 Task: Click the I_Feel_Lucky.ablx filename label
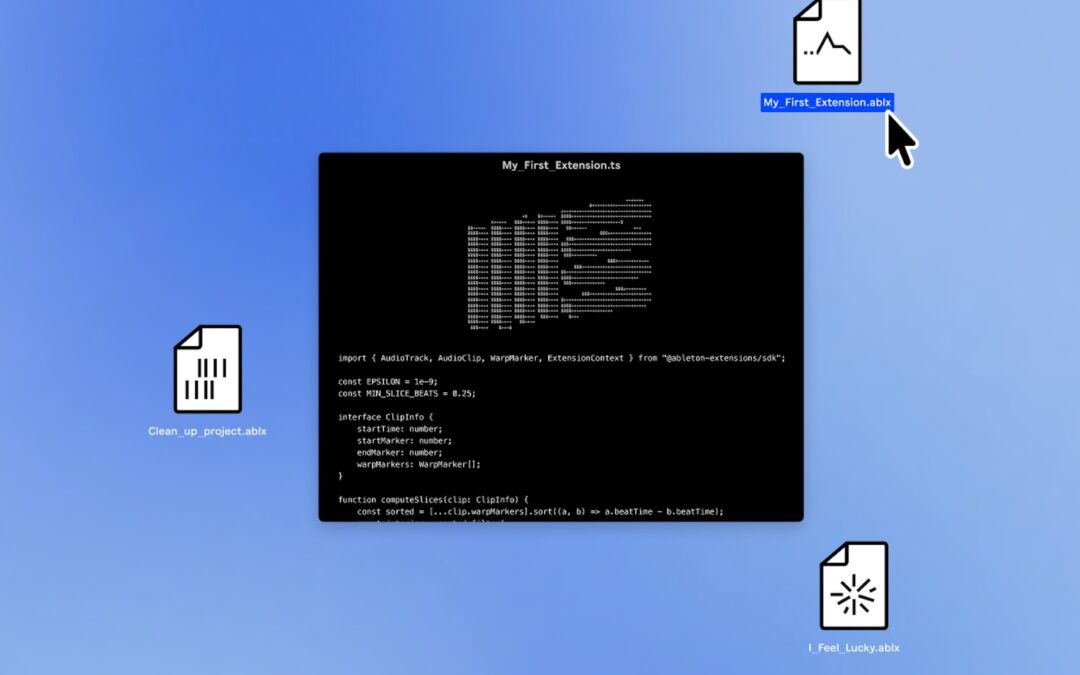tap(854, 647)
